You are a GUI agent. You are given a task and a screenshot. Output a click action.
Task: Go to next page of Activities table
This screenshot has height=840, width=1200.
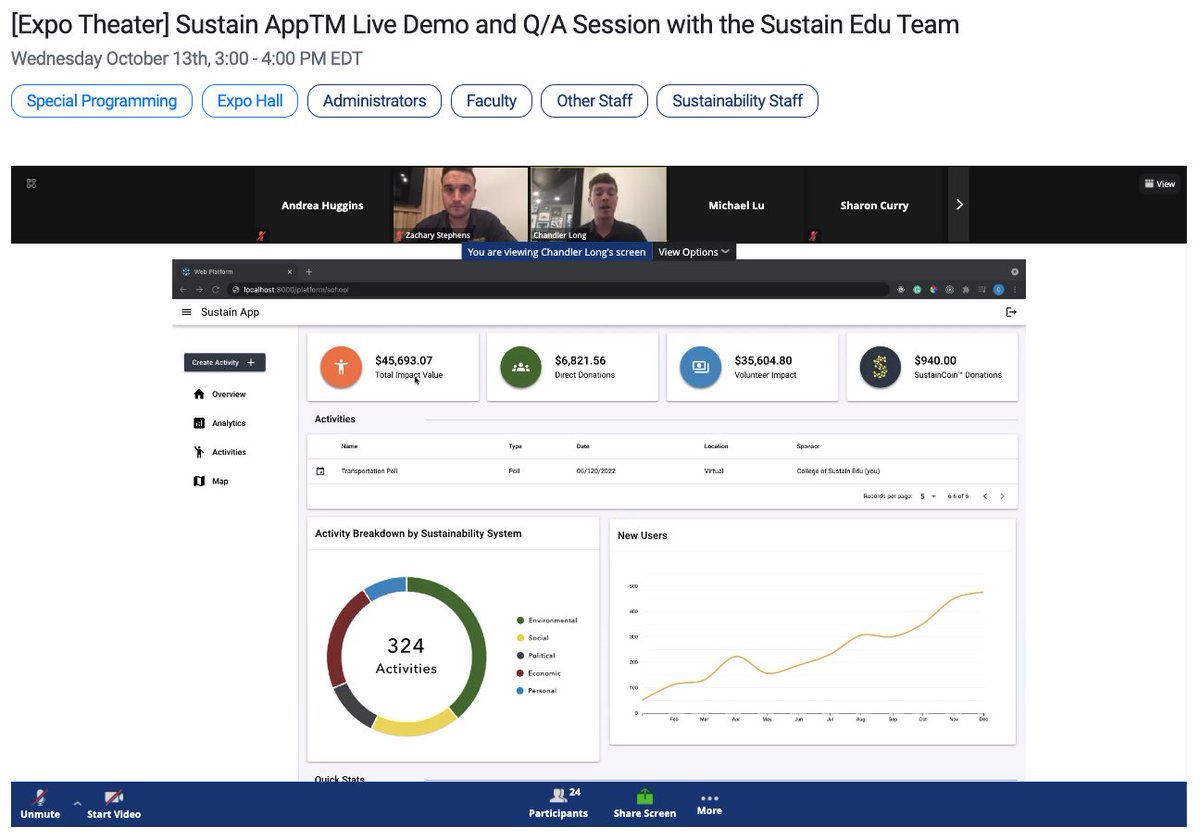click(x=1002, y=496)
